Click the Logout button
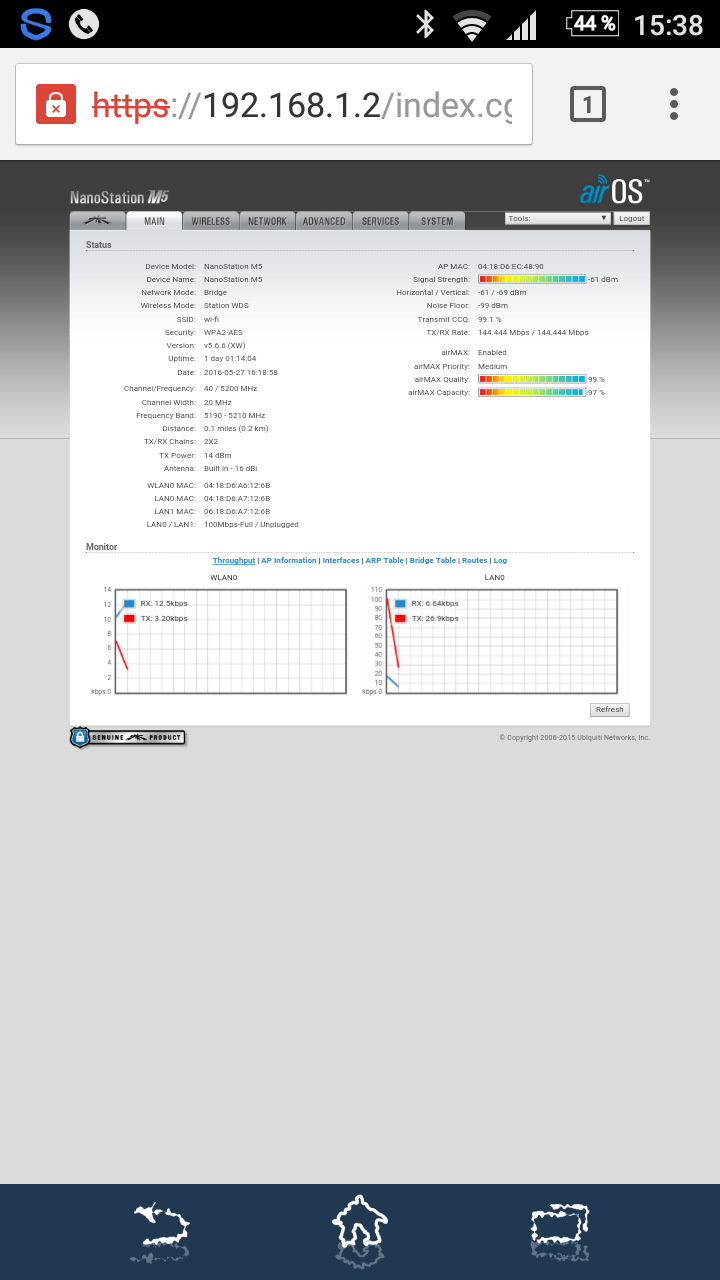The width and height of the screenshot is (720, 1280). click(631, 218)
